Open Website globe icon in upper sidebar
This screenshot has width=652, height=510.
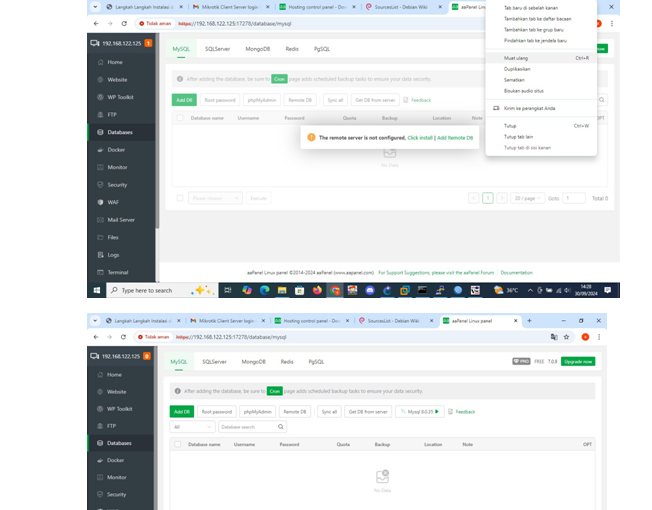point(100,79)
